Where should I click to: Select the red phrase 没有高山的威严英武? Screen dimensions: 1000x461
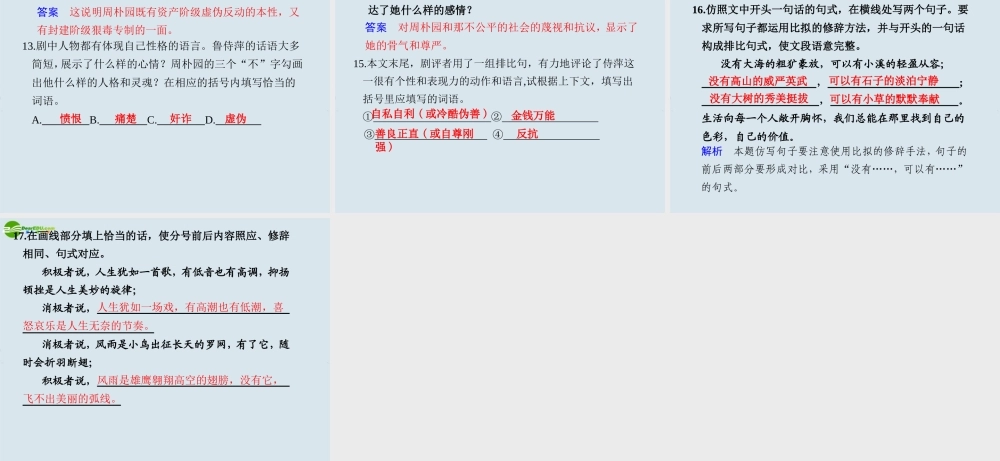pos(758,82)
